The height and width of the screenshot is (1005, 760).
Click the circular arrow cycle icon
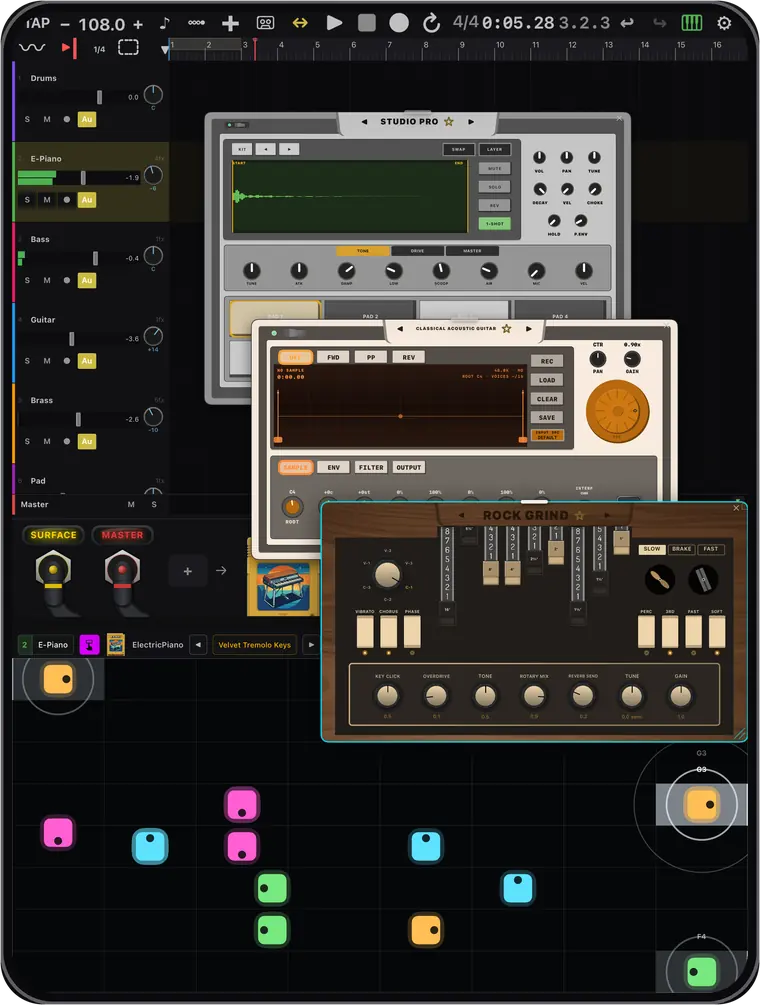(x=431, y=23)
